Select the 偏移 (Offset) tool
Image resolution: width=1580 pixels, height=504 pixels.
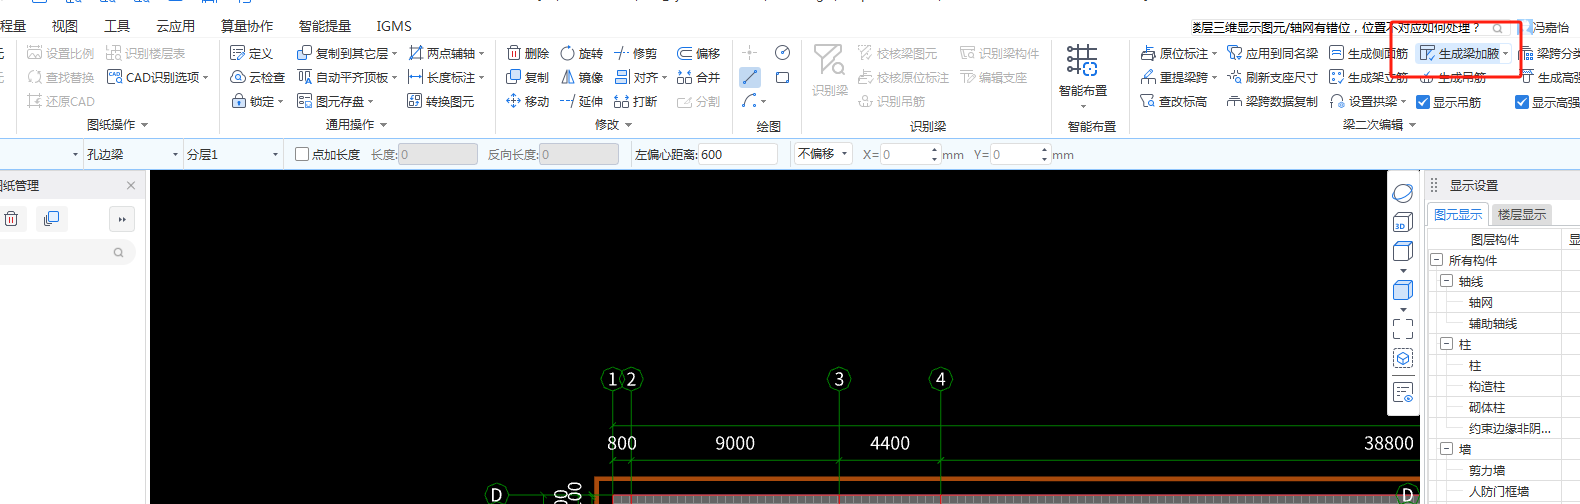(698, 53)
